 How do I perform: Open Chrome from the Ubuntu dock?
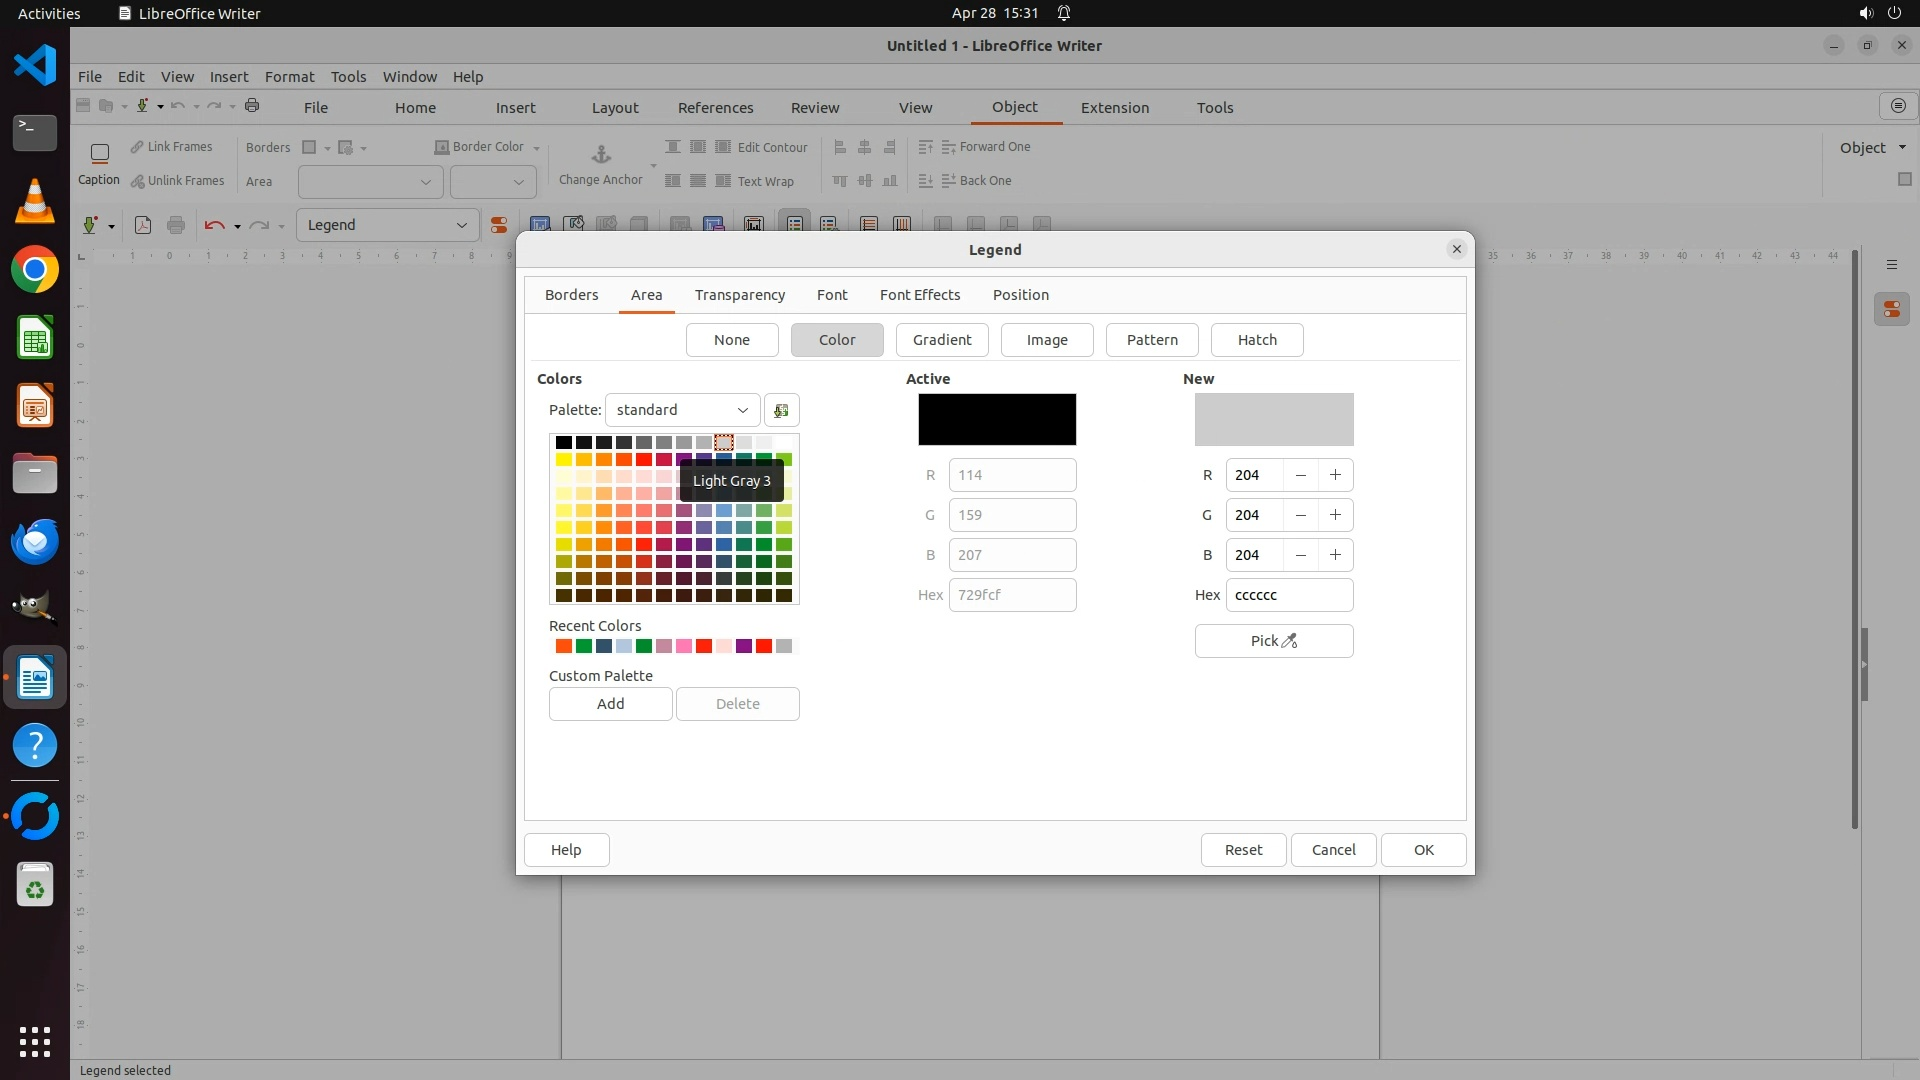click(35, 270)
